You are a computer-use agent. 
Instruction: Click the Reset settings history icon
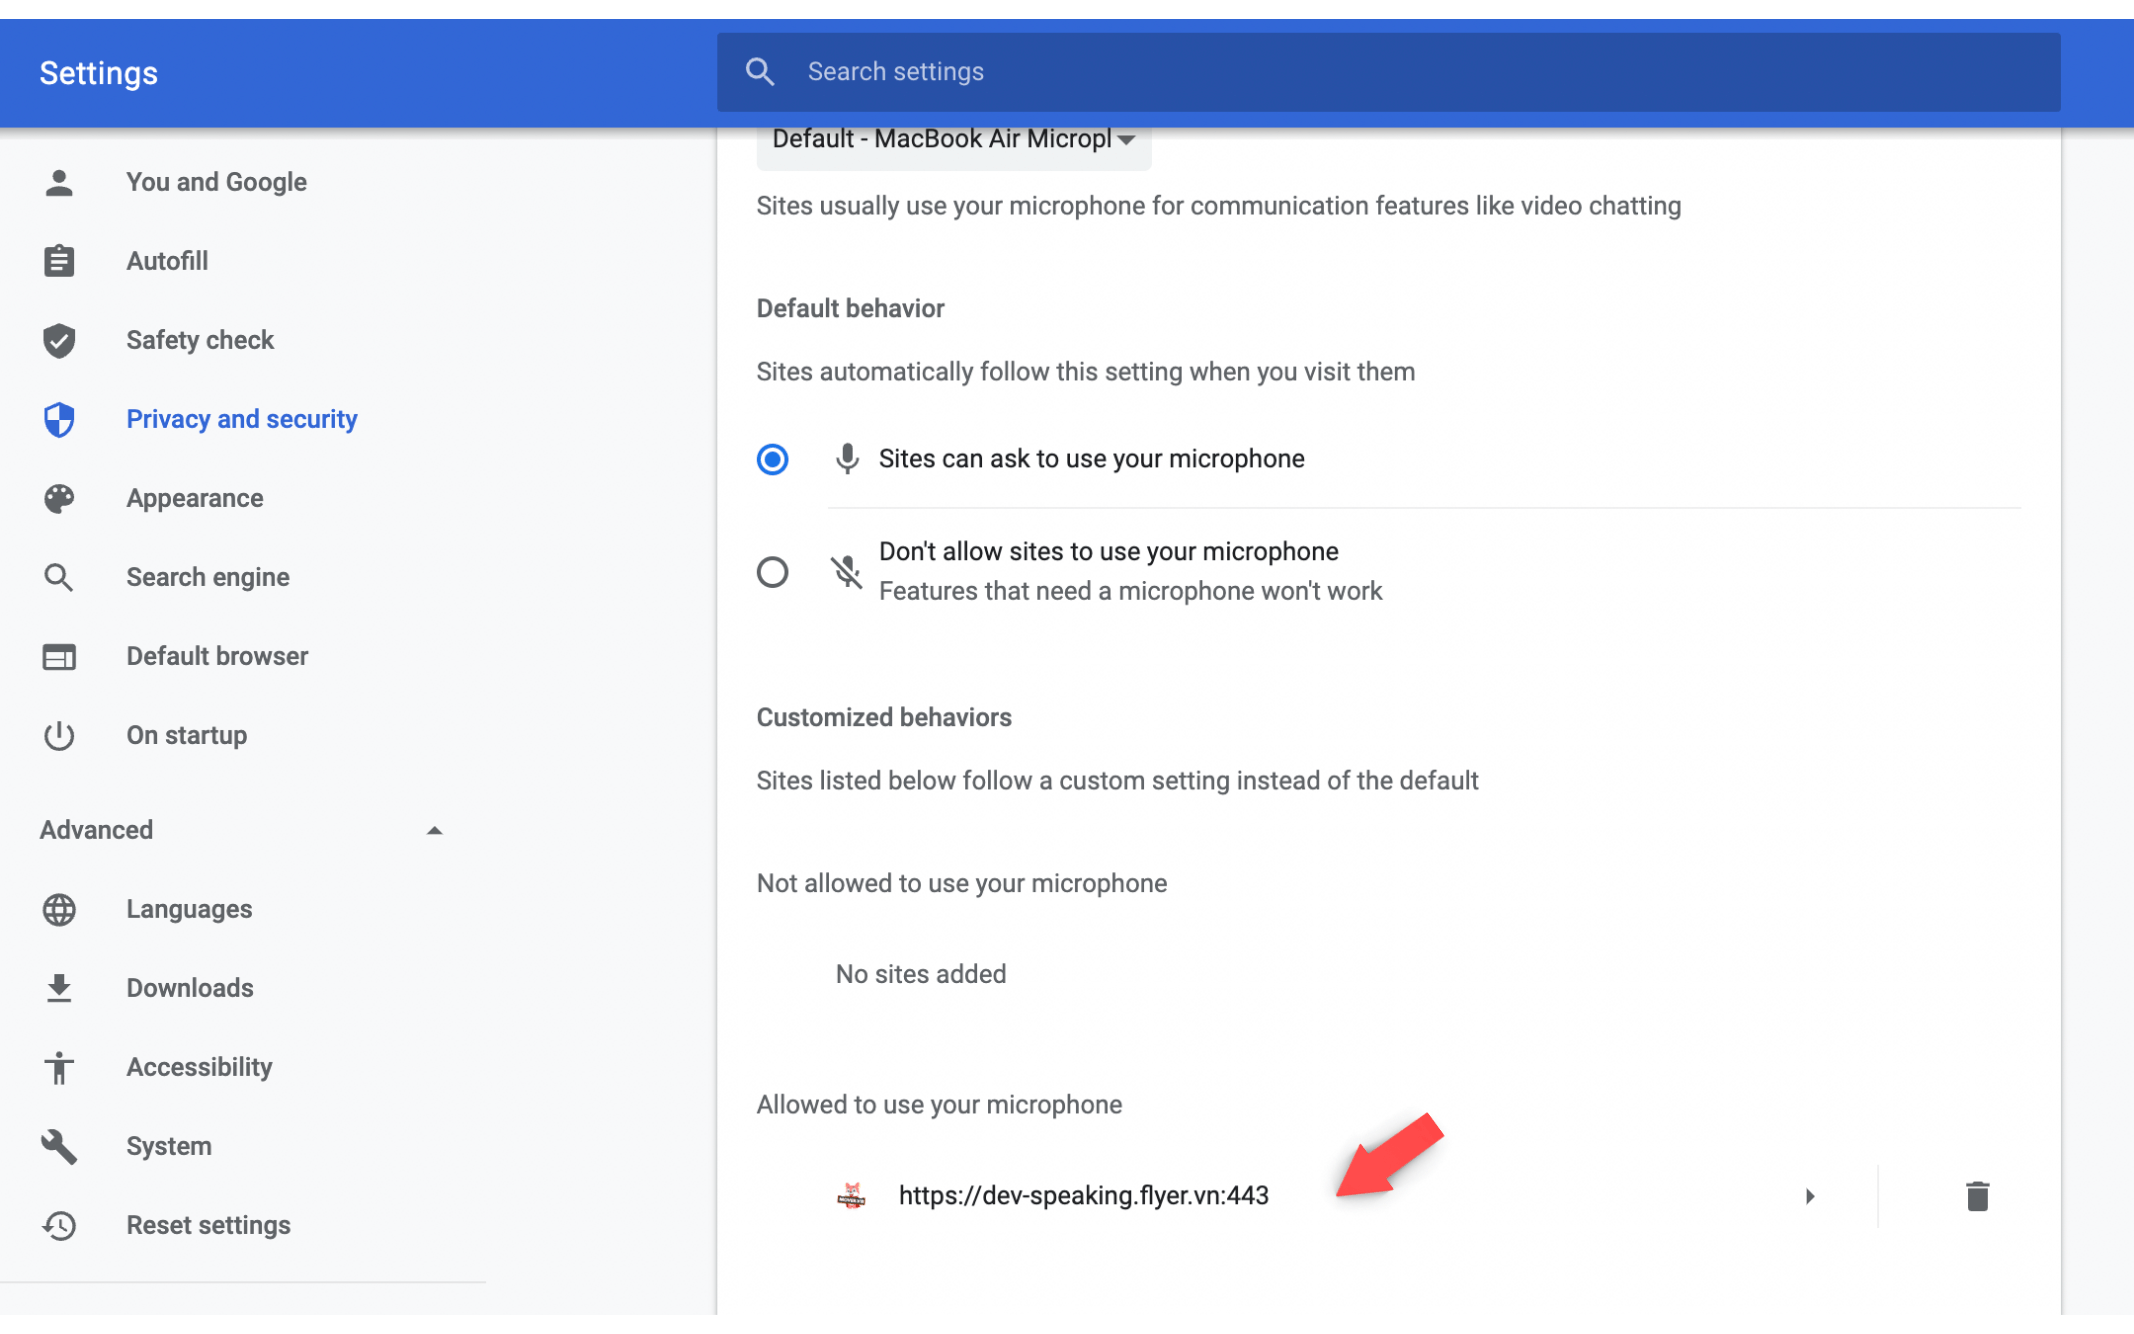point(59,1225)
